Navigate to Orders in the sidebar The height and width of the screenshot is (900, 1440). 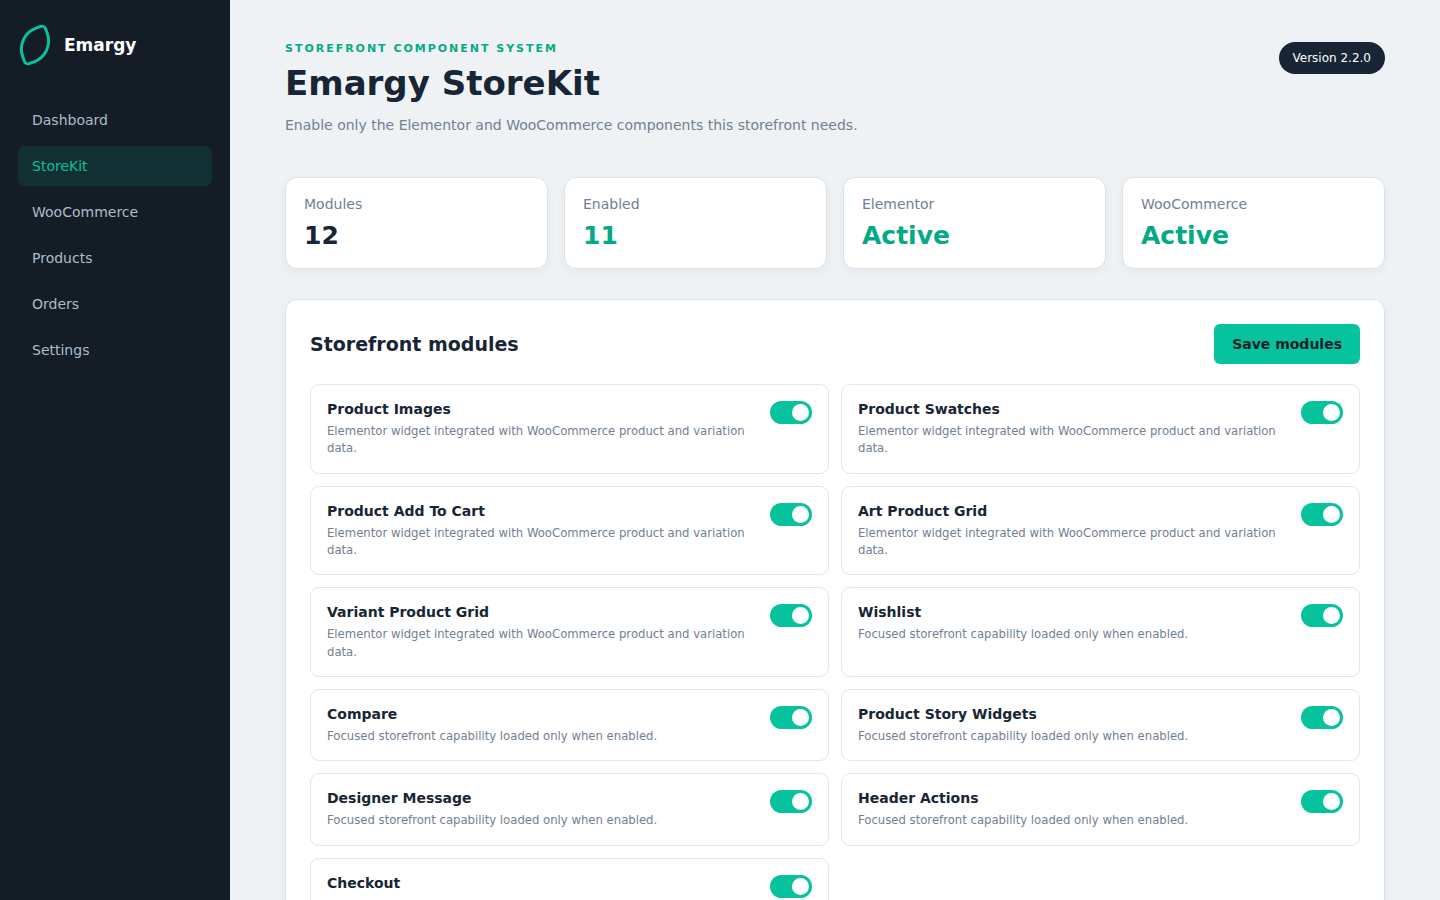[115, 304]
